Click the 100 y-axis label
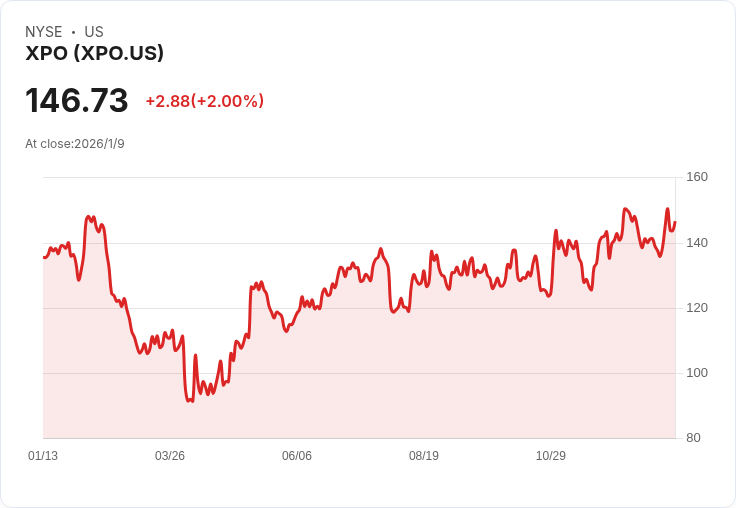The height and width of the screenshot is (508, 736). click(697, 373)
